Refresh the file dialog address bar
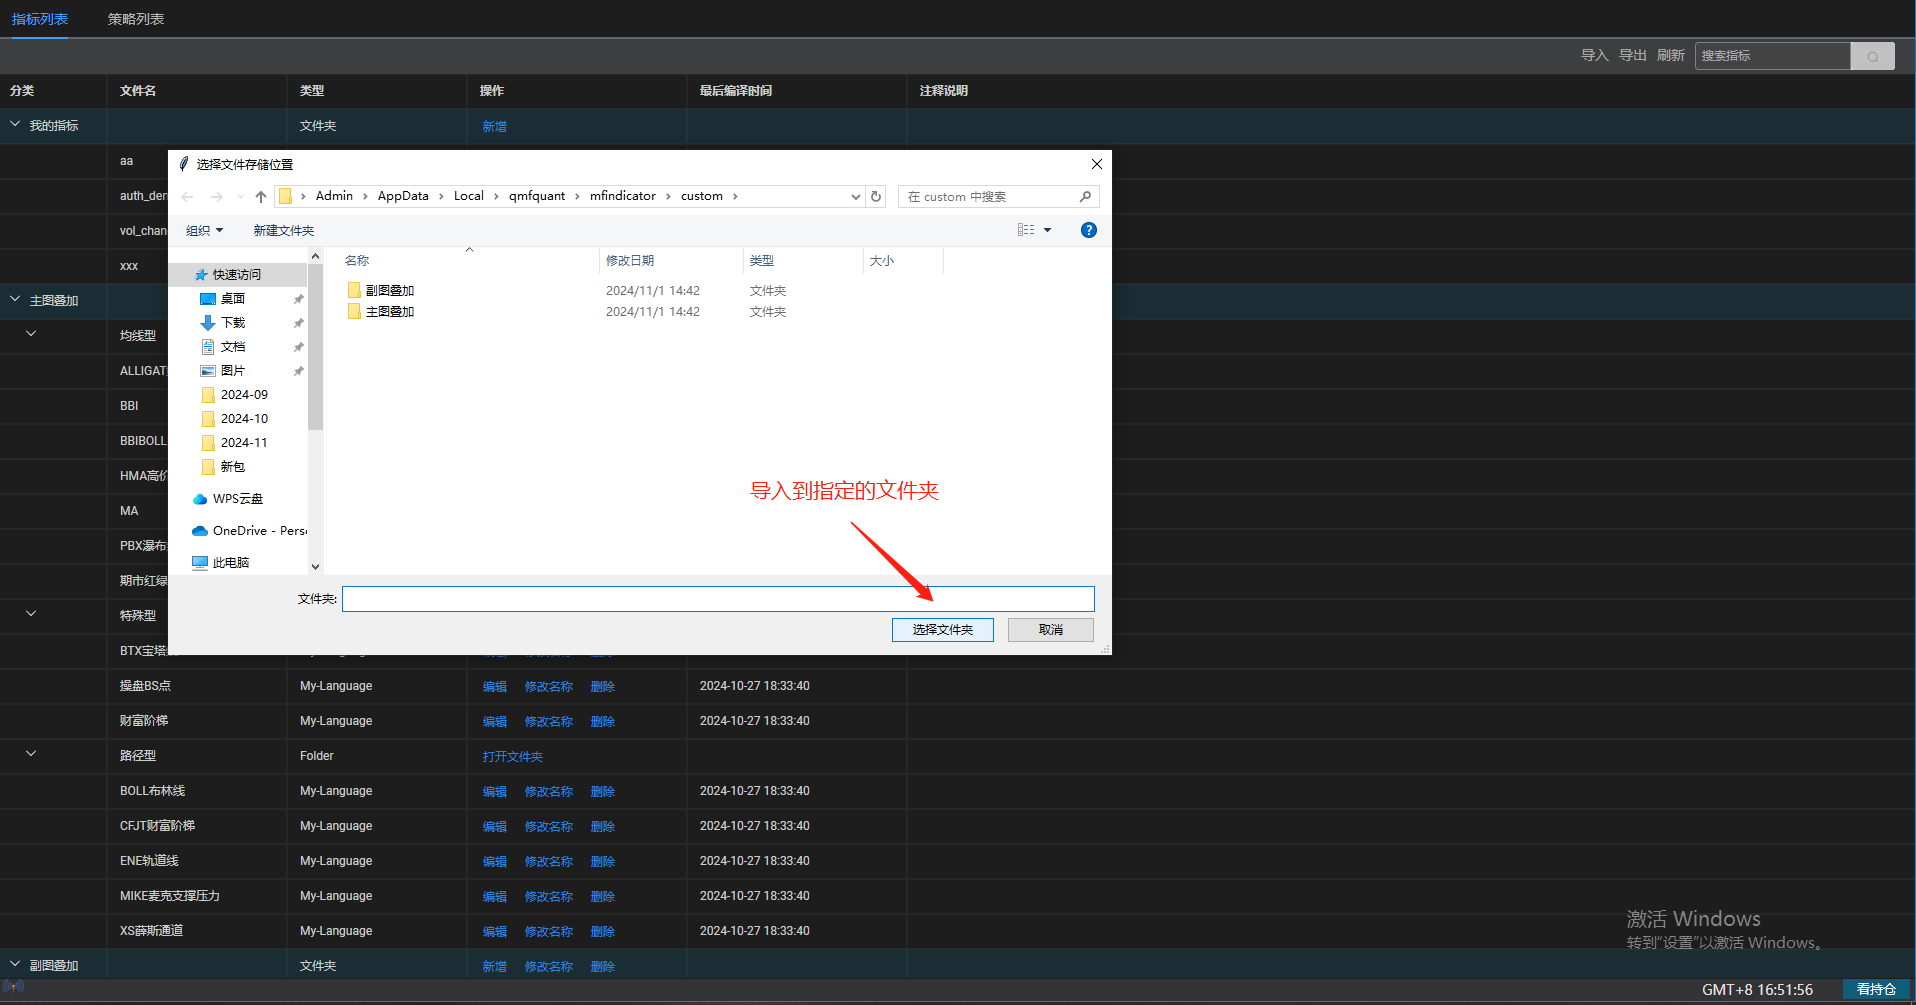 (x=876, y=197)
